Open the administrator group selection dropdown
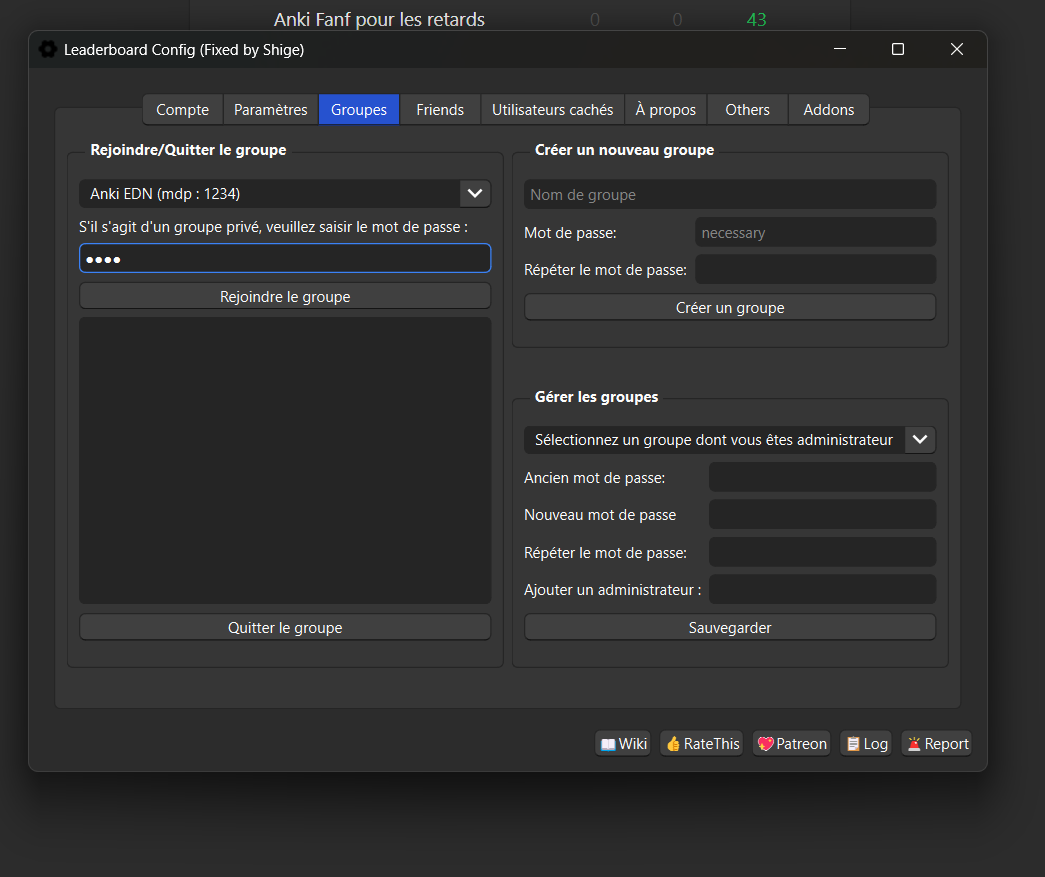 [x=919, y=439]
